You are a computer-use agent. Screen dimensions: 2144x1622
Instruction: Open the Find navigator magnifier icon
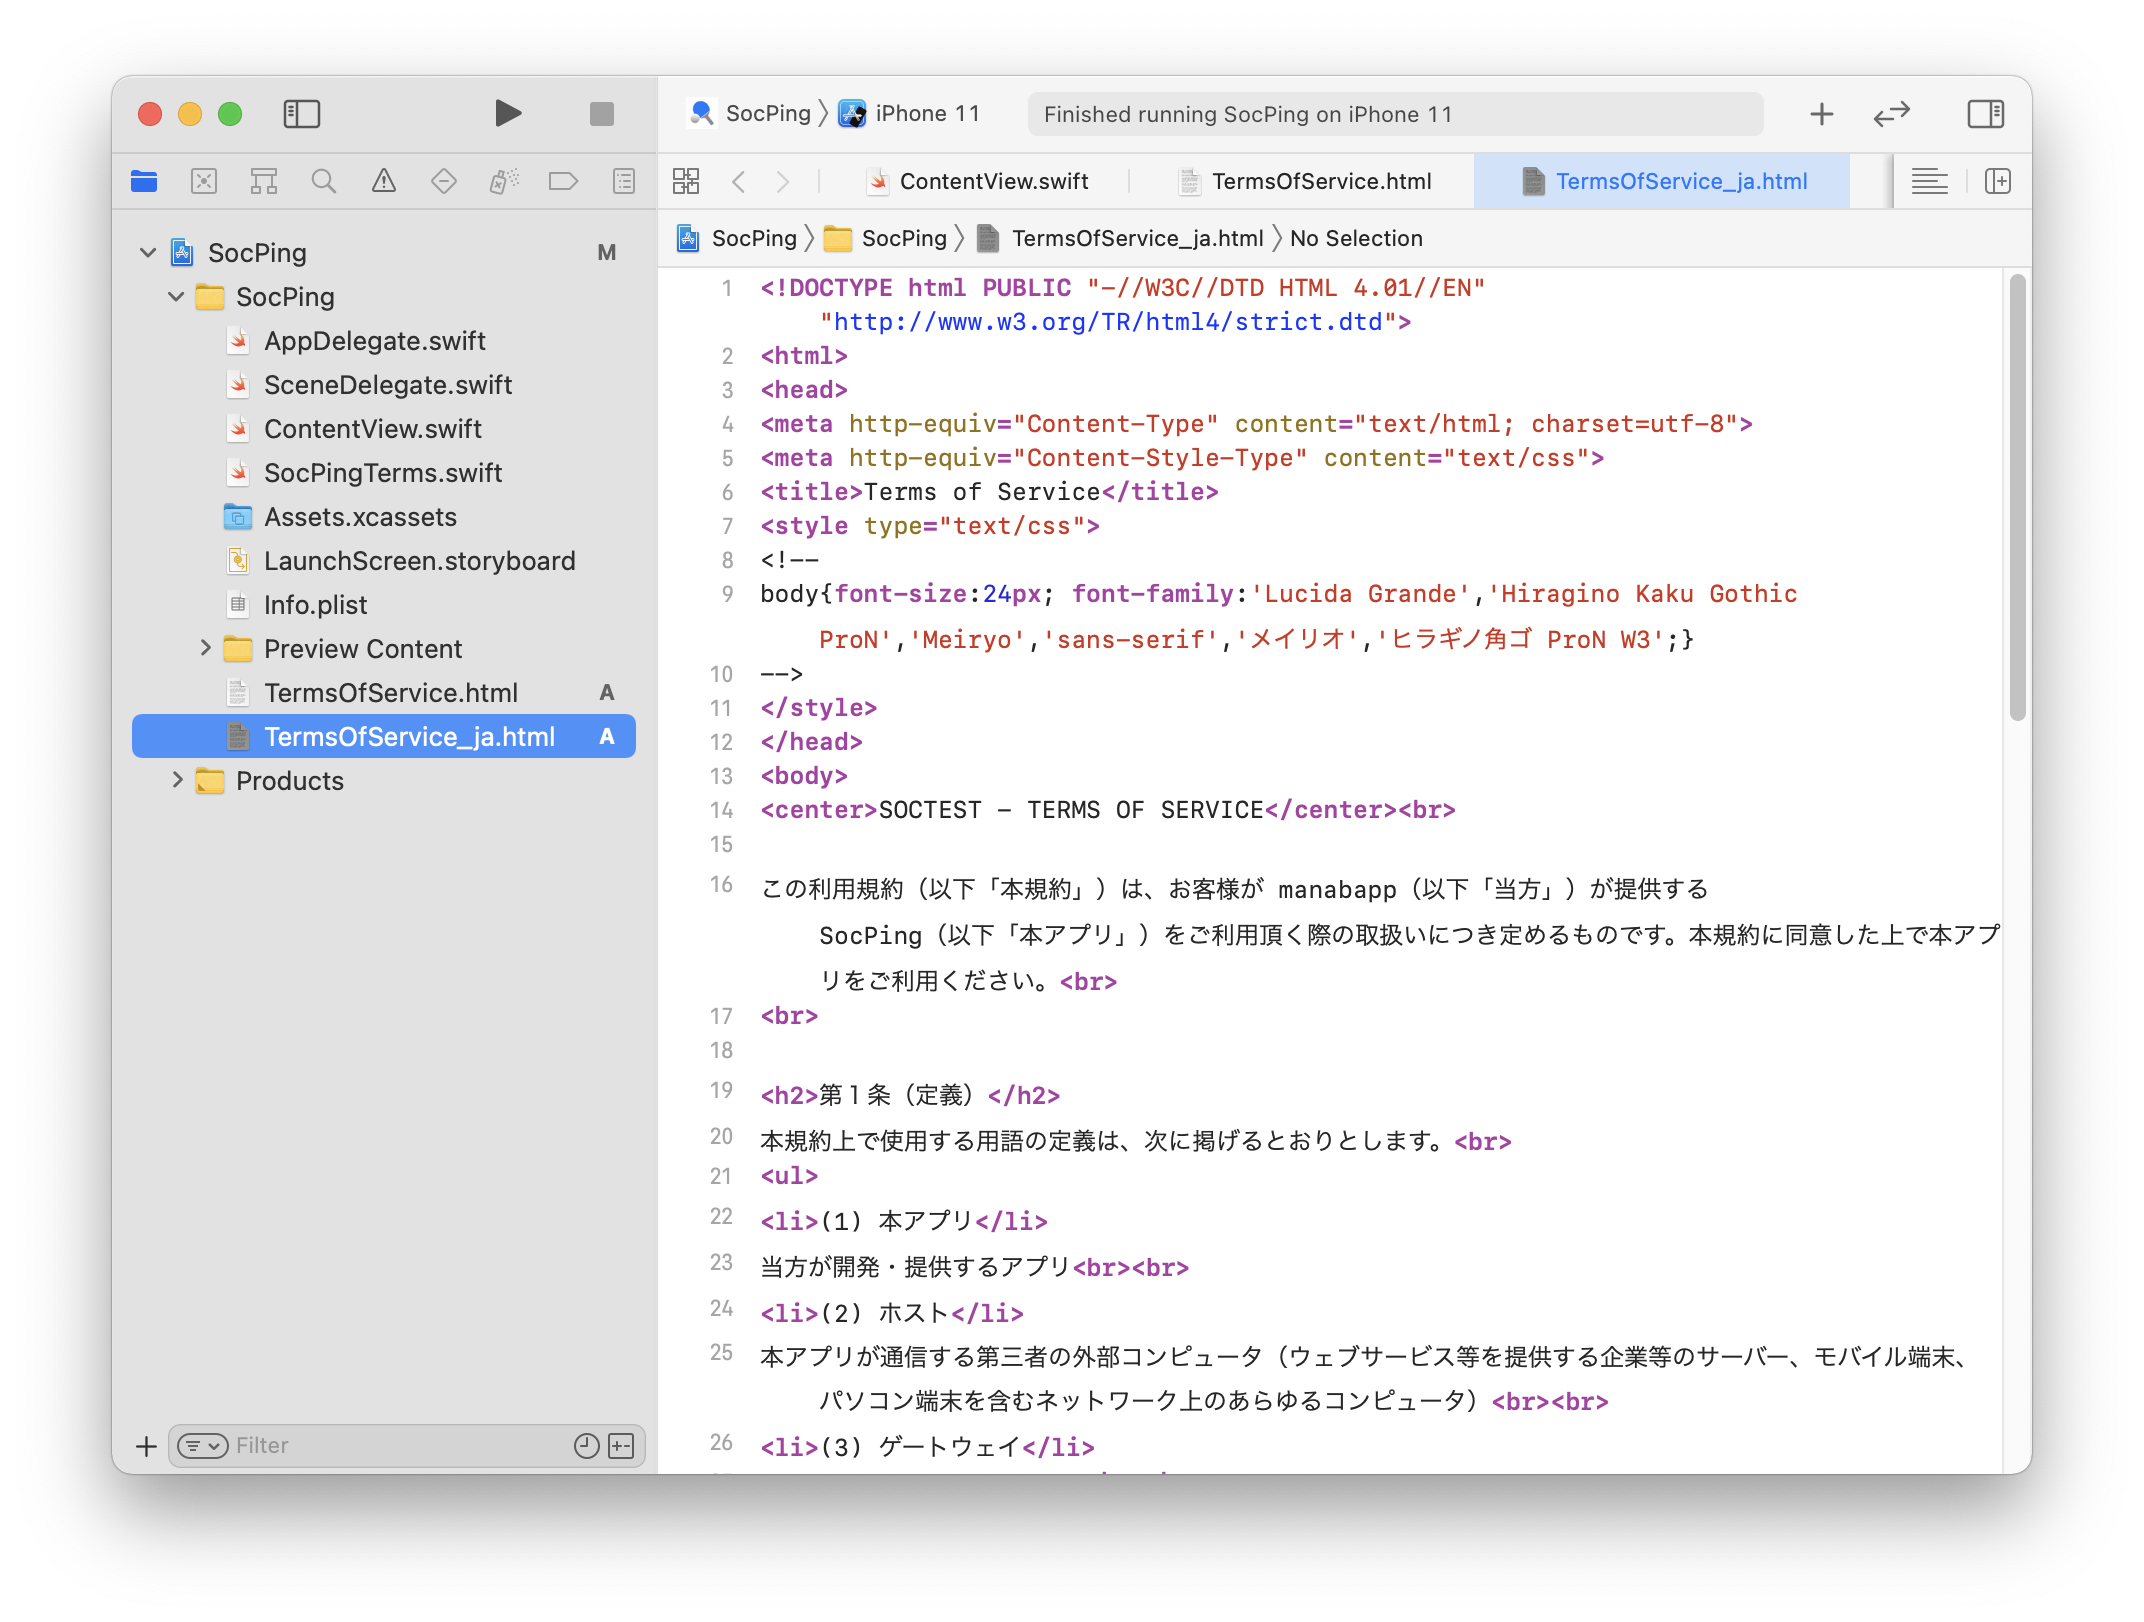[x=323, y=181]
